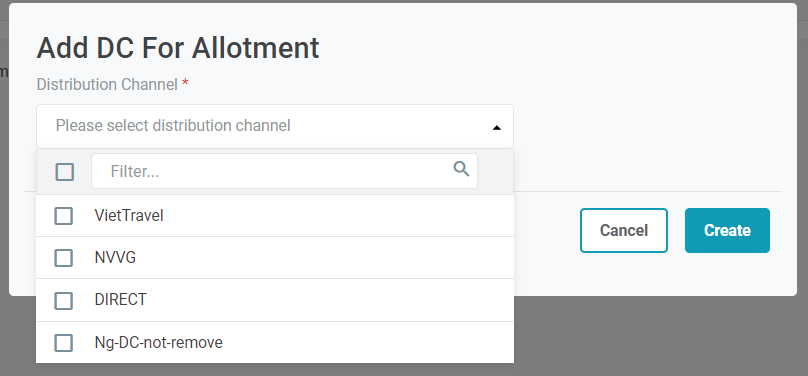Enable the DIRECT checkbox

63,300
